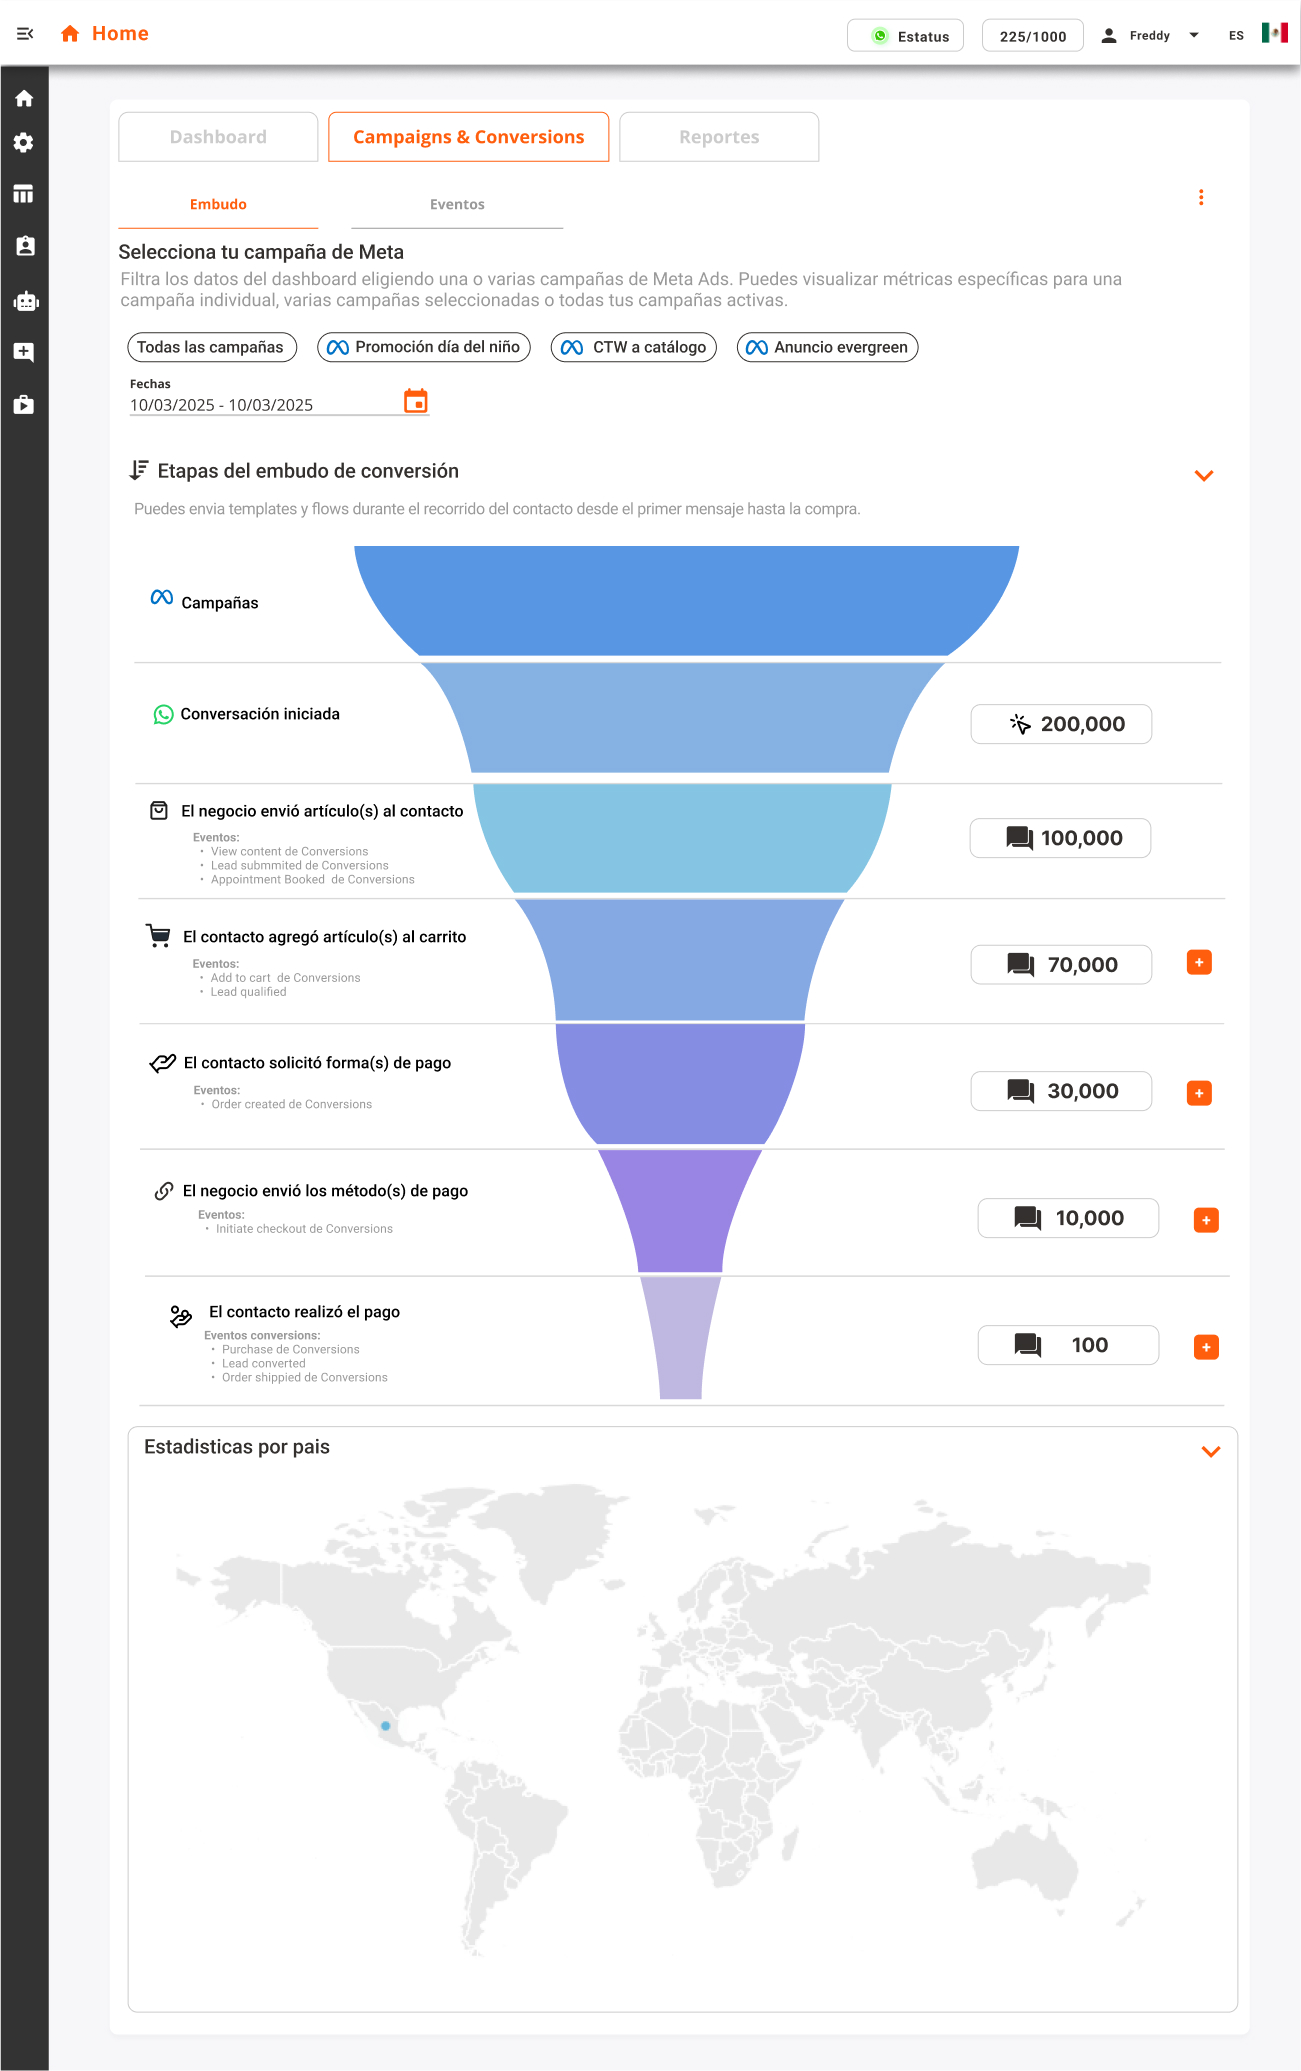This screenshot has height=2071, width=1301.
Task: Click the Estatus button
Action: pos(905,35)
